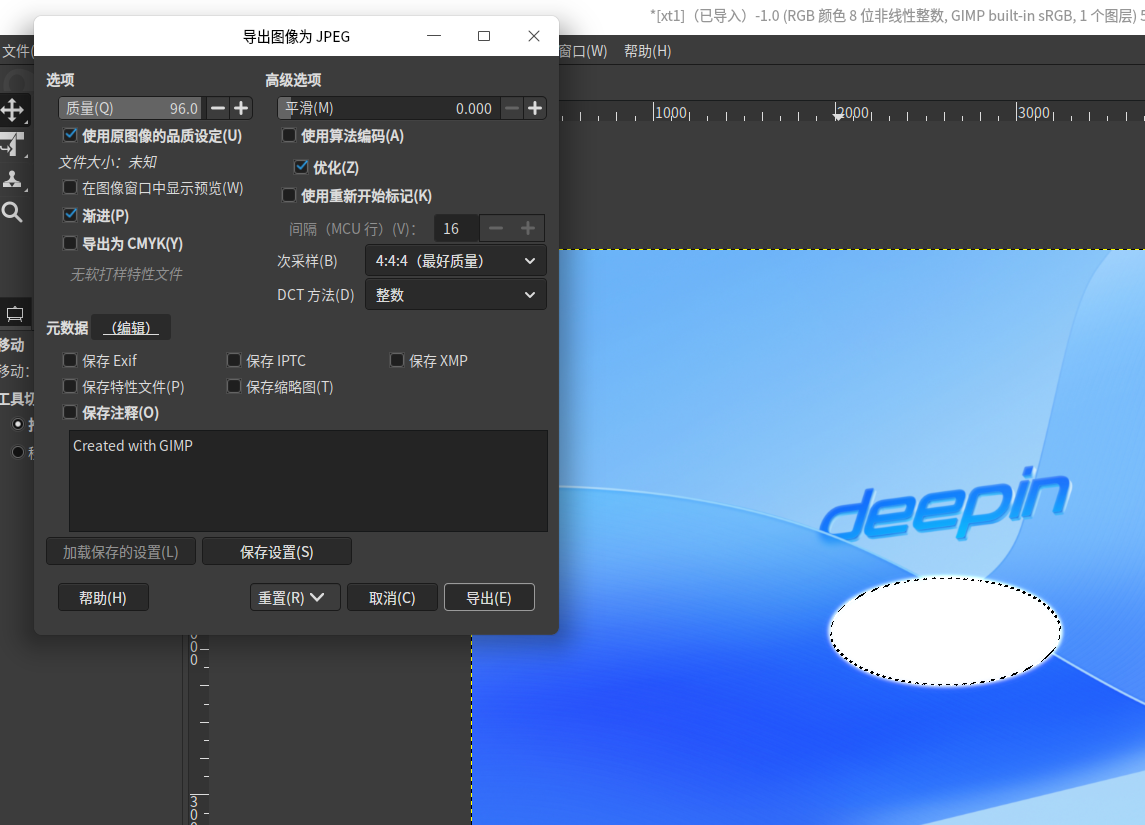
Task: Click the 加载保存的设置(L) button
Action: click(120, 552)
